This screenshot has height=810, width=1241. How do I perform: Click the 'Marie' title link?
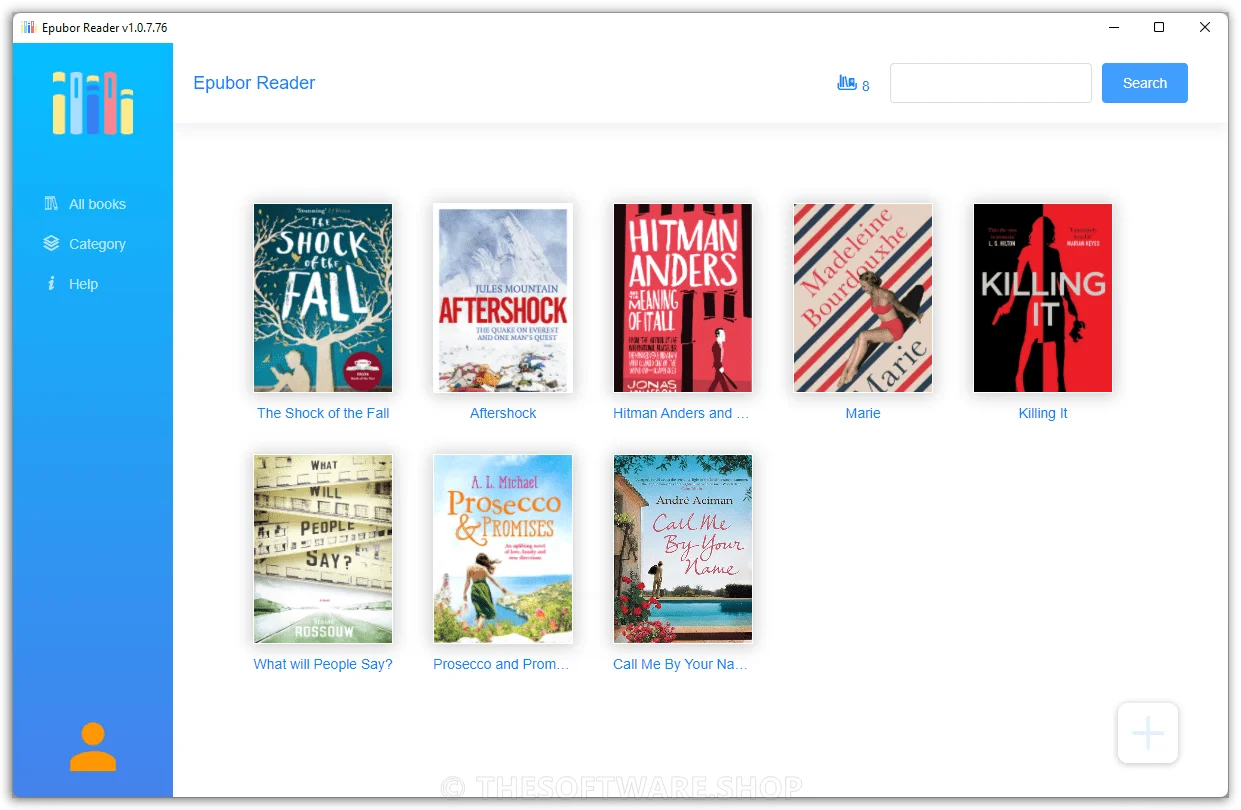click(863, 413)
